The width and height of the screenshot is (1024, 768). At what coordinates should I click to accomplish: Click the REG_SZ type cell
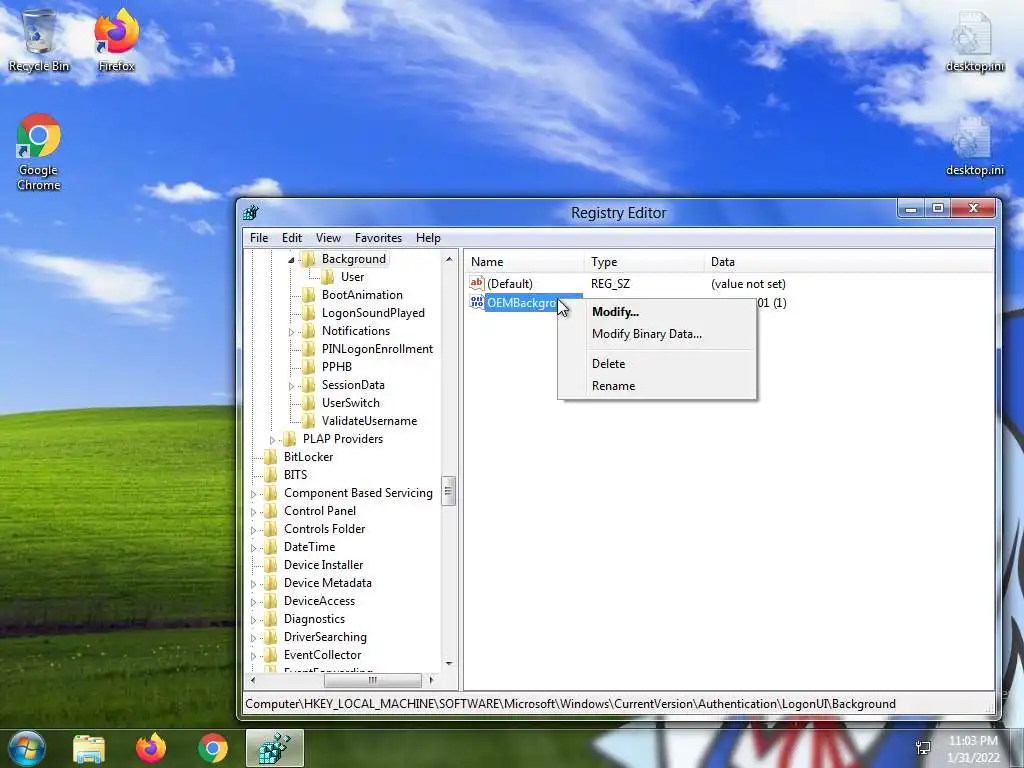point(611,283)
